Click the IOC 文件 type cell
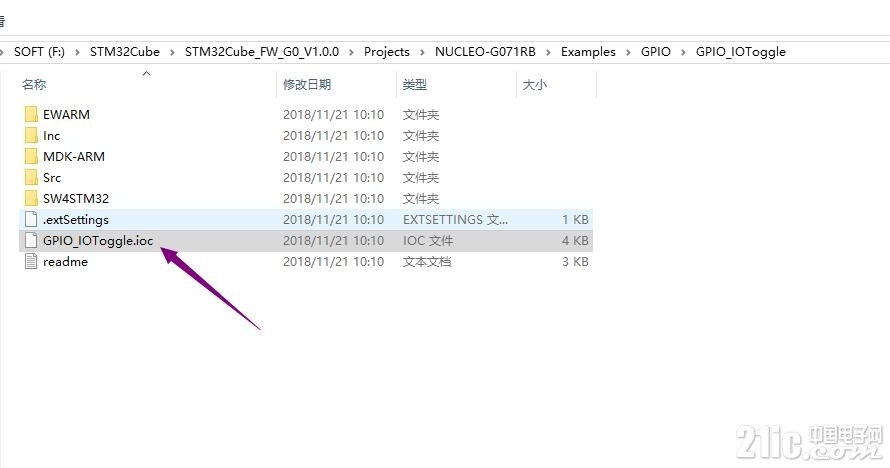890x468 pixels. pos(428,241)
